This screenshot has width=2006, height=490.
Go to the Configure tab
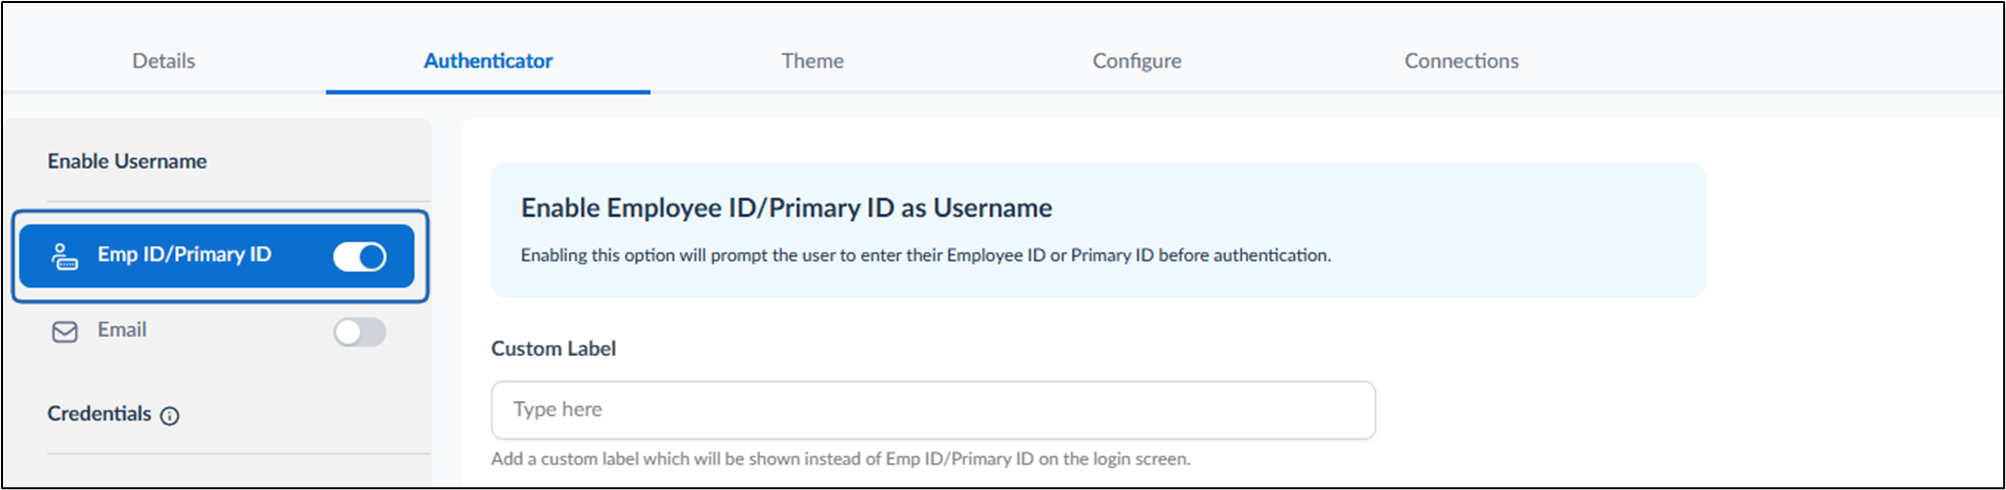click(1137, 61)
